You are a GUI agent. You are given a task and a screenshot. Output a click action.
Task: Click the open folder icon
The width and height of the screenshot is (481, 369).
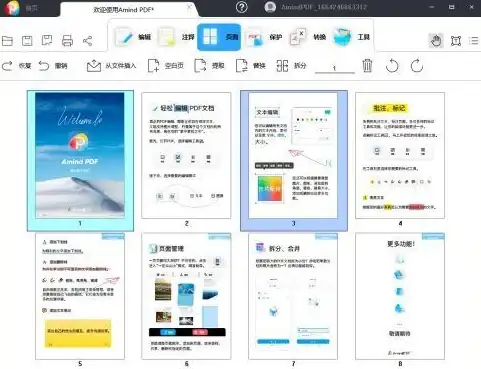[7, 41]
